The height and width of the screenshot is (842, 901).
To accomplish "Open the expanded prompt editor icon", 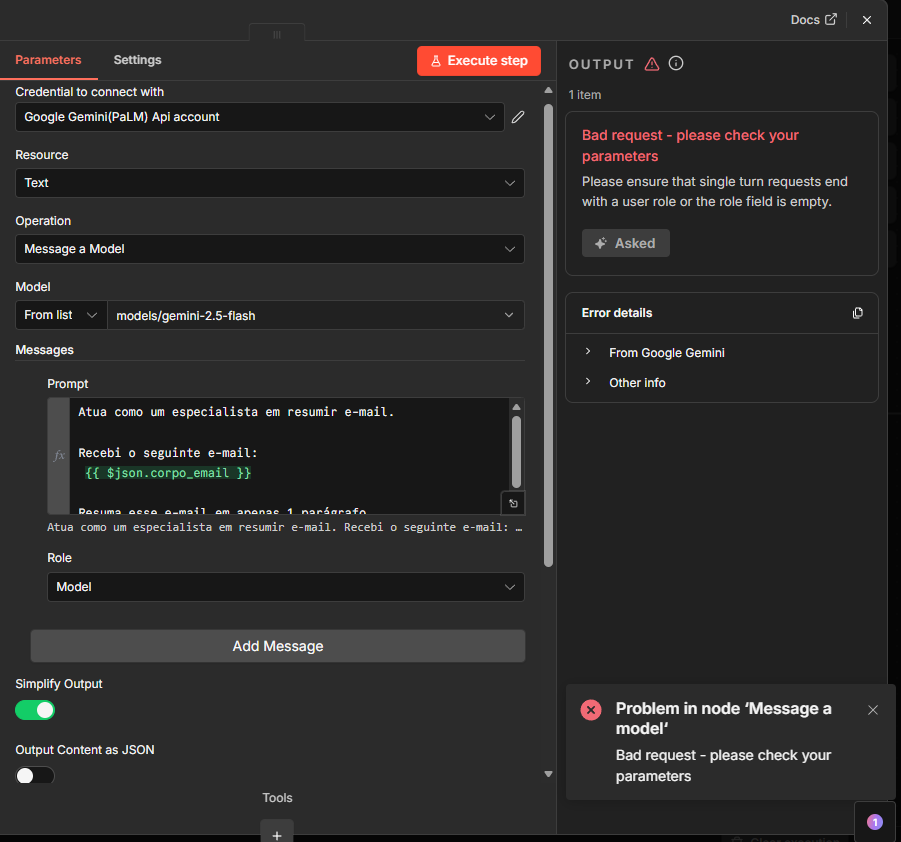I will pyautogui.click(x=512, y=503).
